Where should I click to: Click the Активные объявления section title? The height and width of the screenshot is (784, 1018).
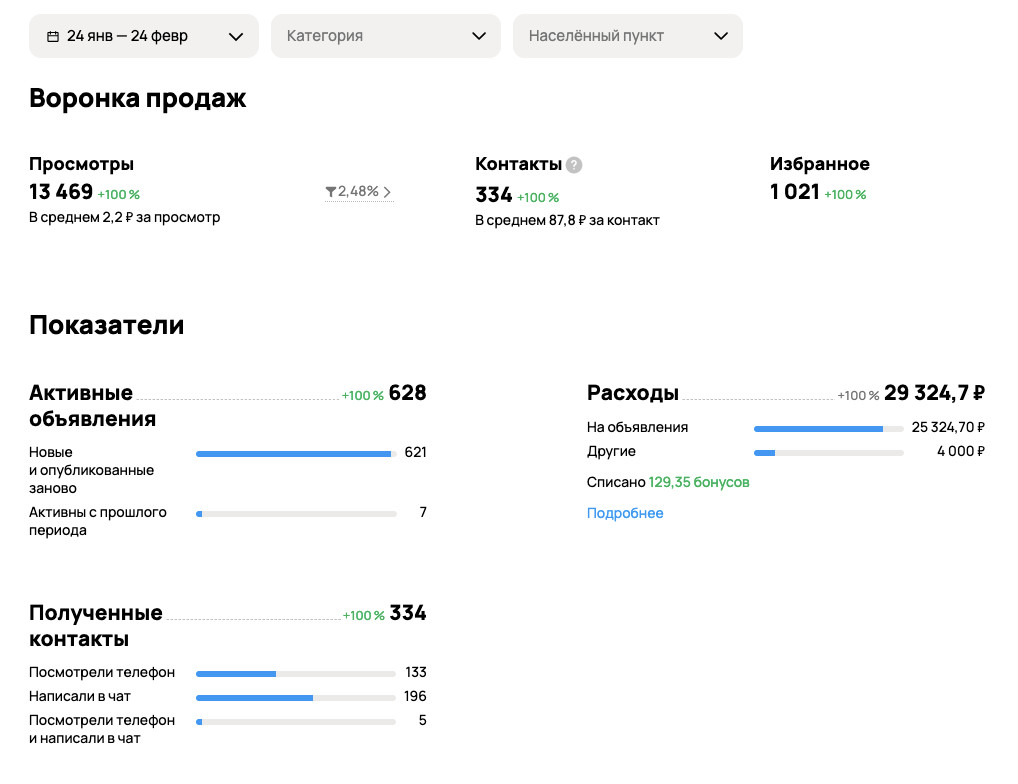point(92,405)
